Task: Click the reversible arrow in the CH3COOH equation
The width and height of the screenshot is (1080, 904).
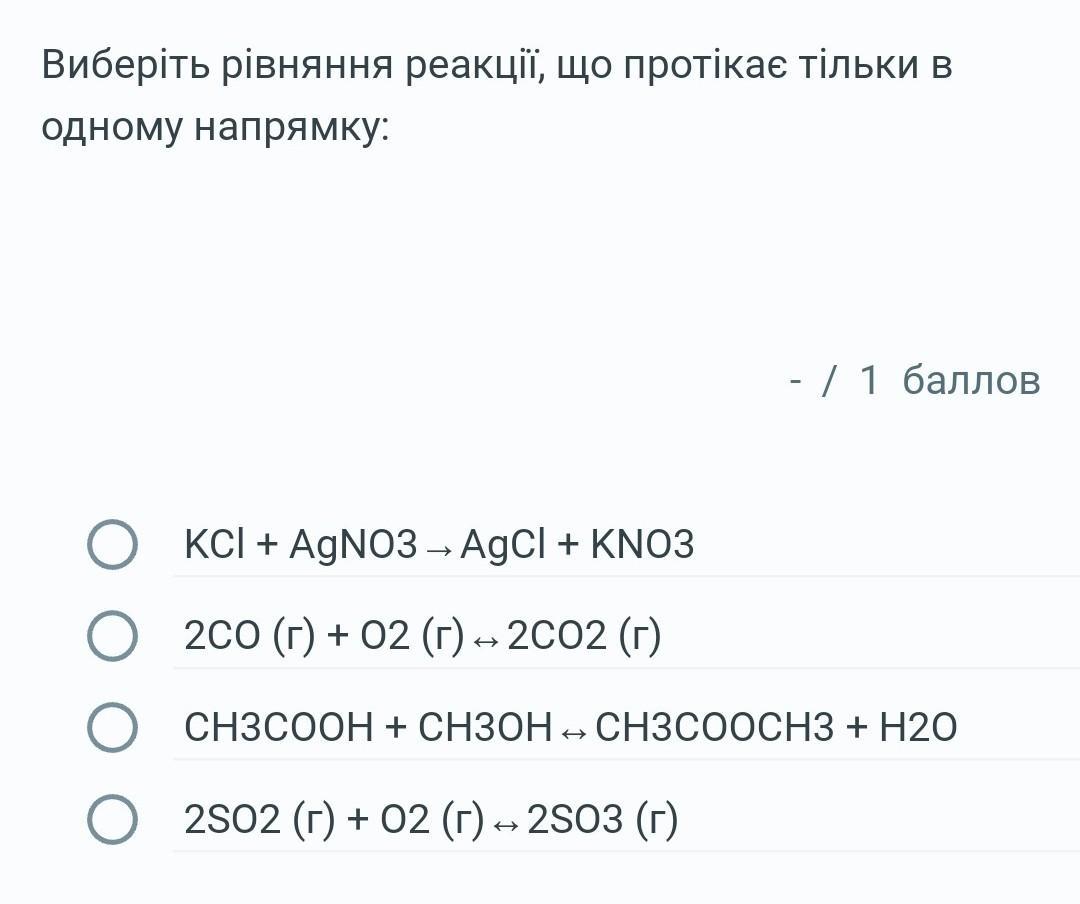Action: (573, 730)
